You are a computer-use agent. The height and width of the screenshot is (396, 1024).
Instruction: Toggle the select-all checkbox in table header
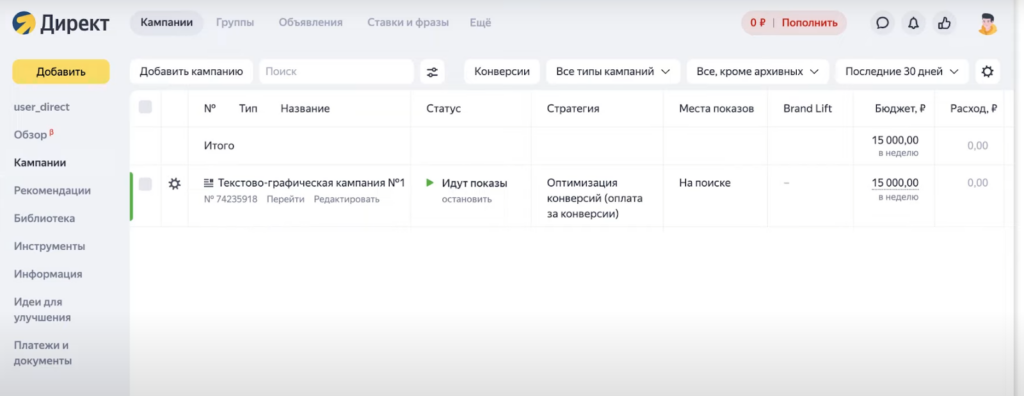[146, 107]
